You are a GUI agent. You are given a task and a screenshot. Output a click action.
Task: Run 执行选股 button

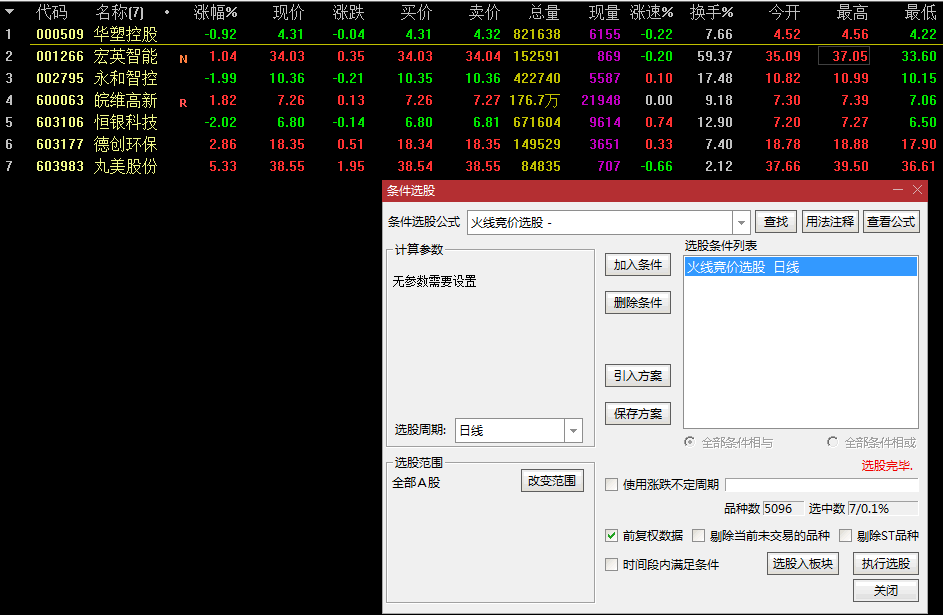click(886, 563)
